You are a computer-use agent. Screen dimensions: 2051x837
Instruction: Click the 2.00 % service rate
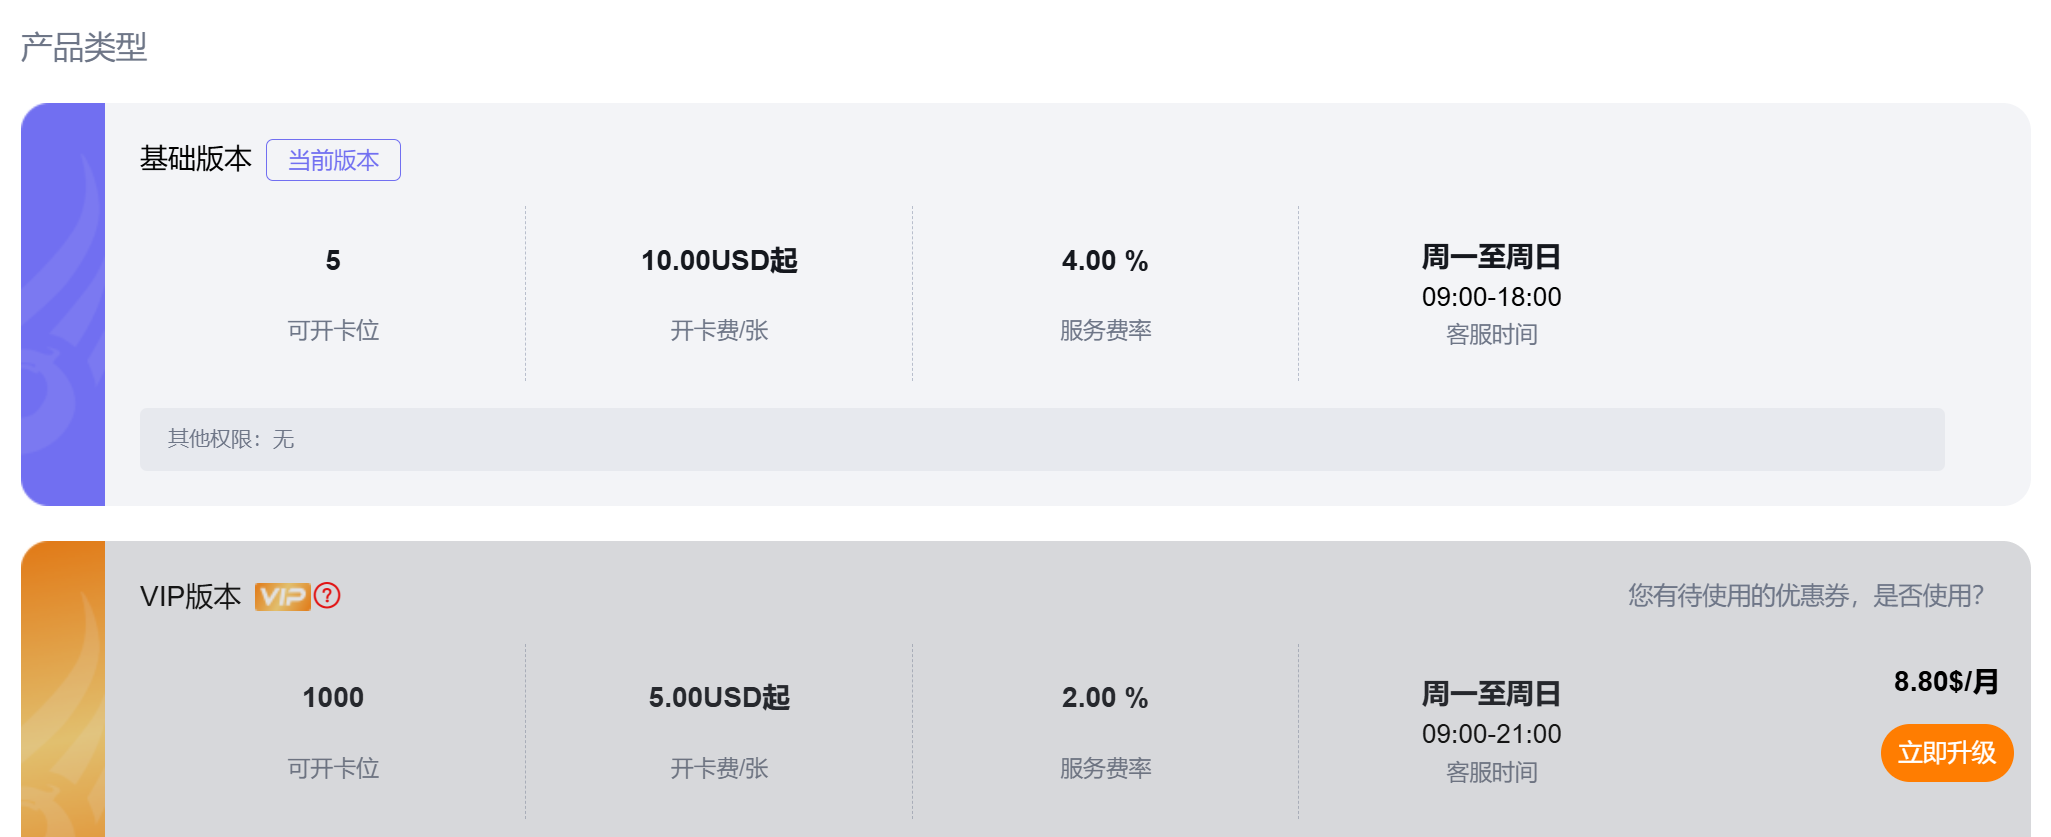pos(1105,698)
